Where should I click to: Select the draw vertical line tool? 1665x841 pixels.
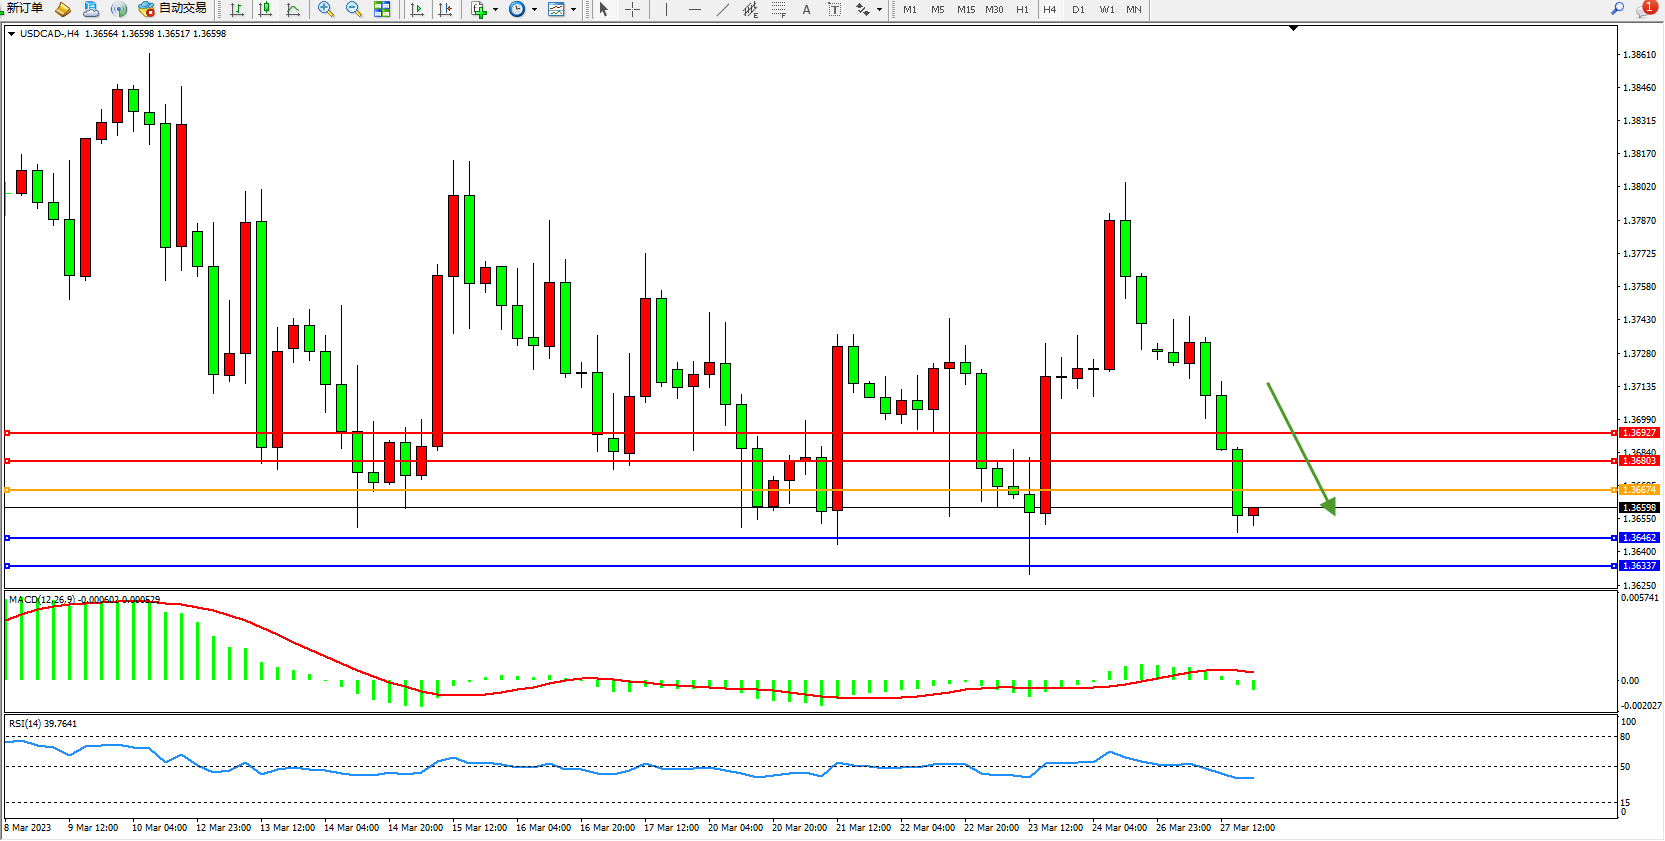pos(666,10)
